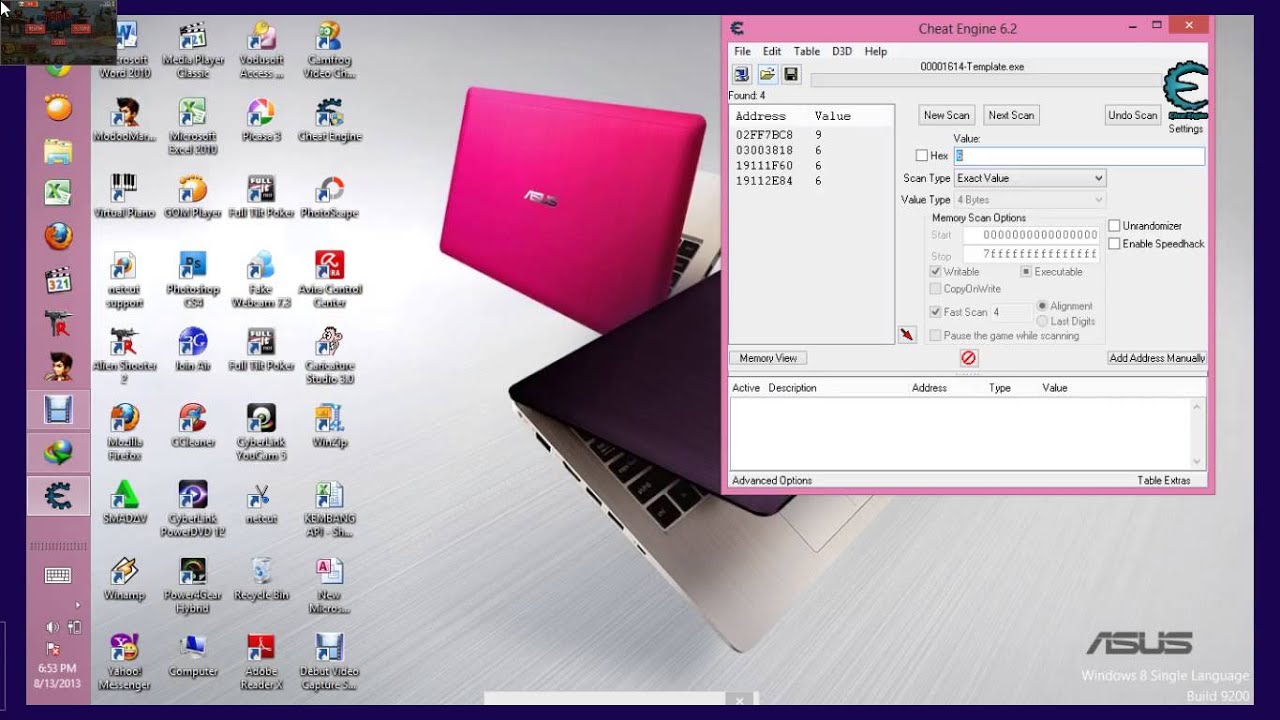Open the Table menu
This screenshot has height=720, width=1280.
[x=807, y=51]
